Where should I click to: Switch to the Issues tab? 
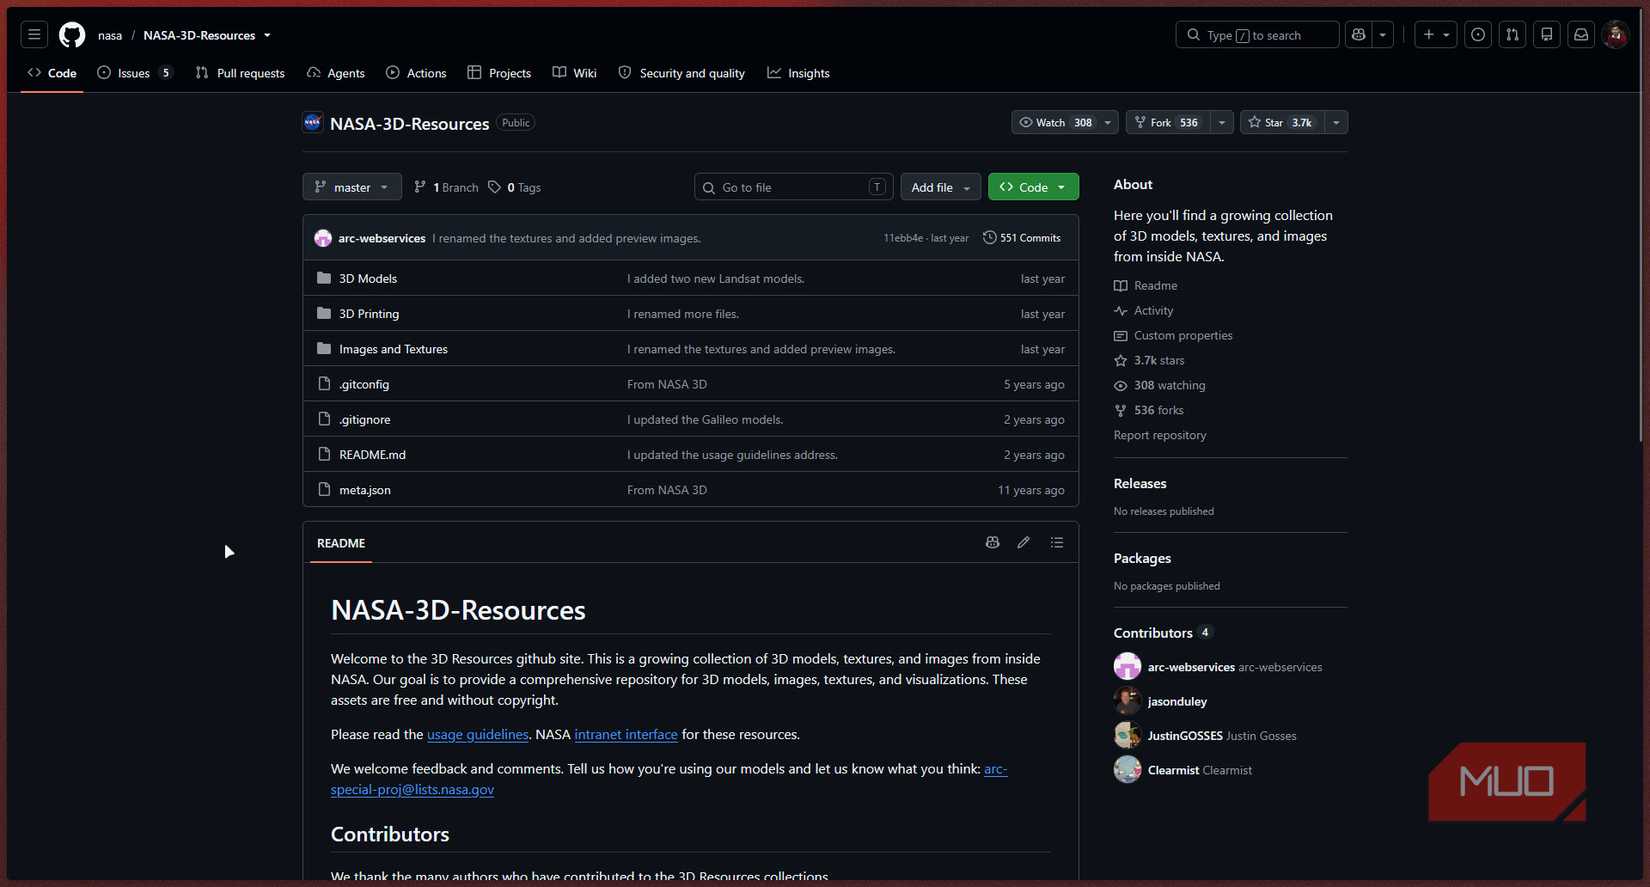pyautogui.click(x=134, y=73)
